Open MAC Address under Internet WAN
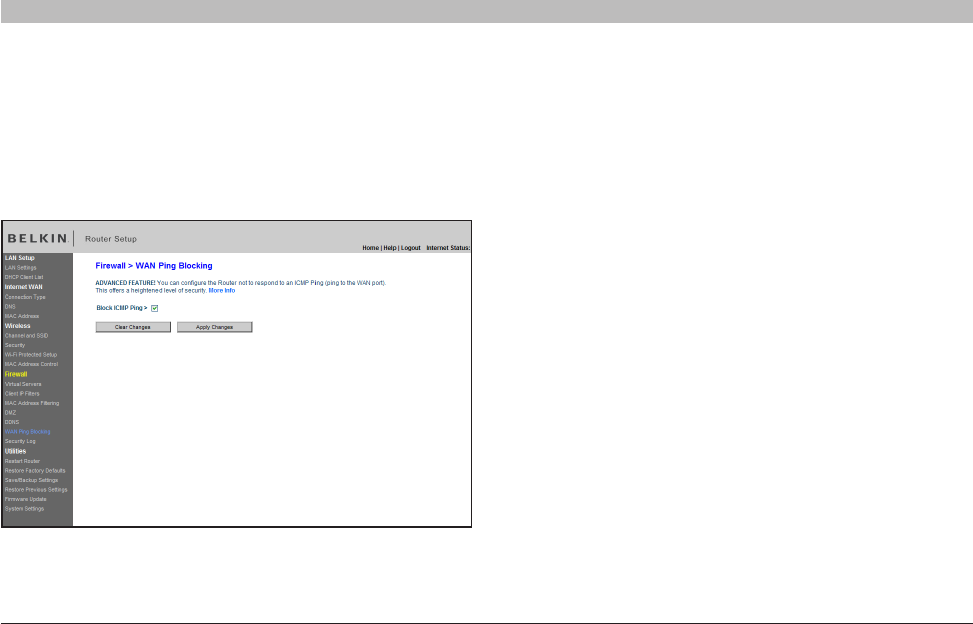 click(22, 316)
